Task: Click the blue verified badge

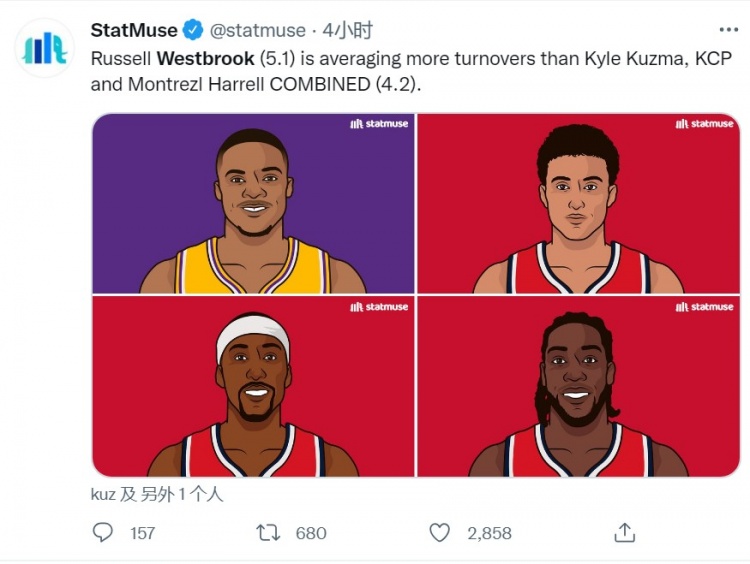Action: coord(193,31)
